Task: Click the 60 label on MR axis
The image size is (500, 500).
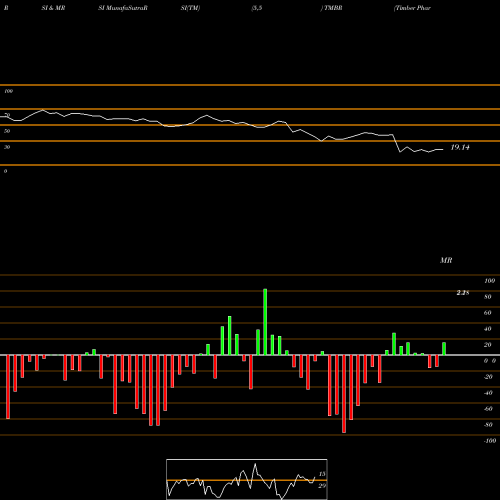Action: tap(488, 313)
